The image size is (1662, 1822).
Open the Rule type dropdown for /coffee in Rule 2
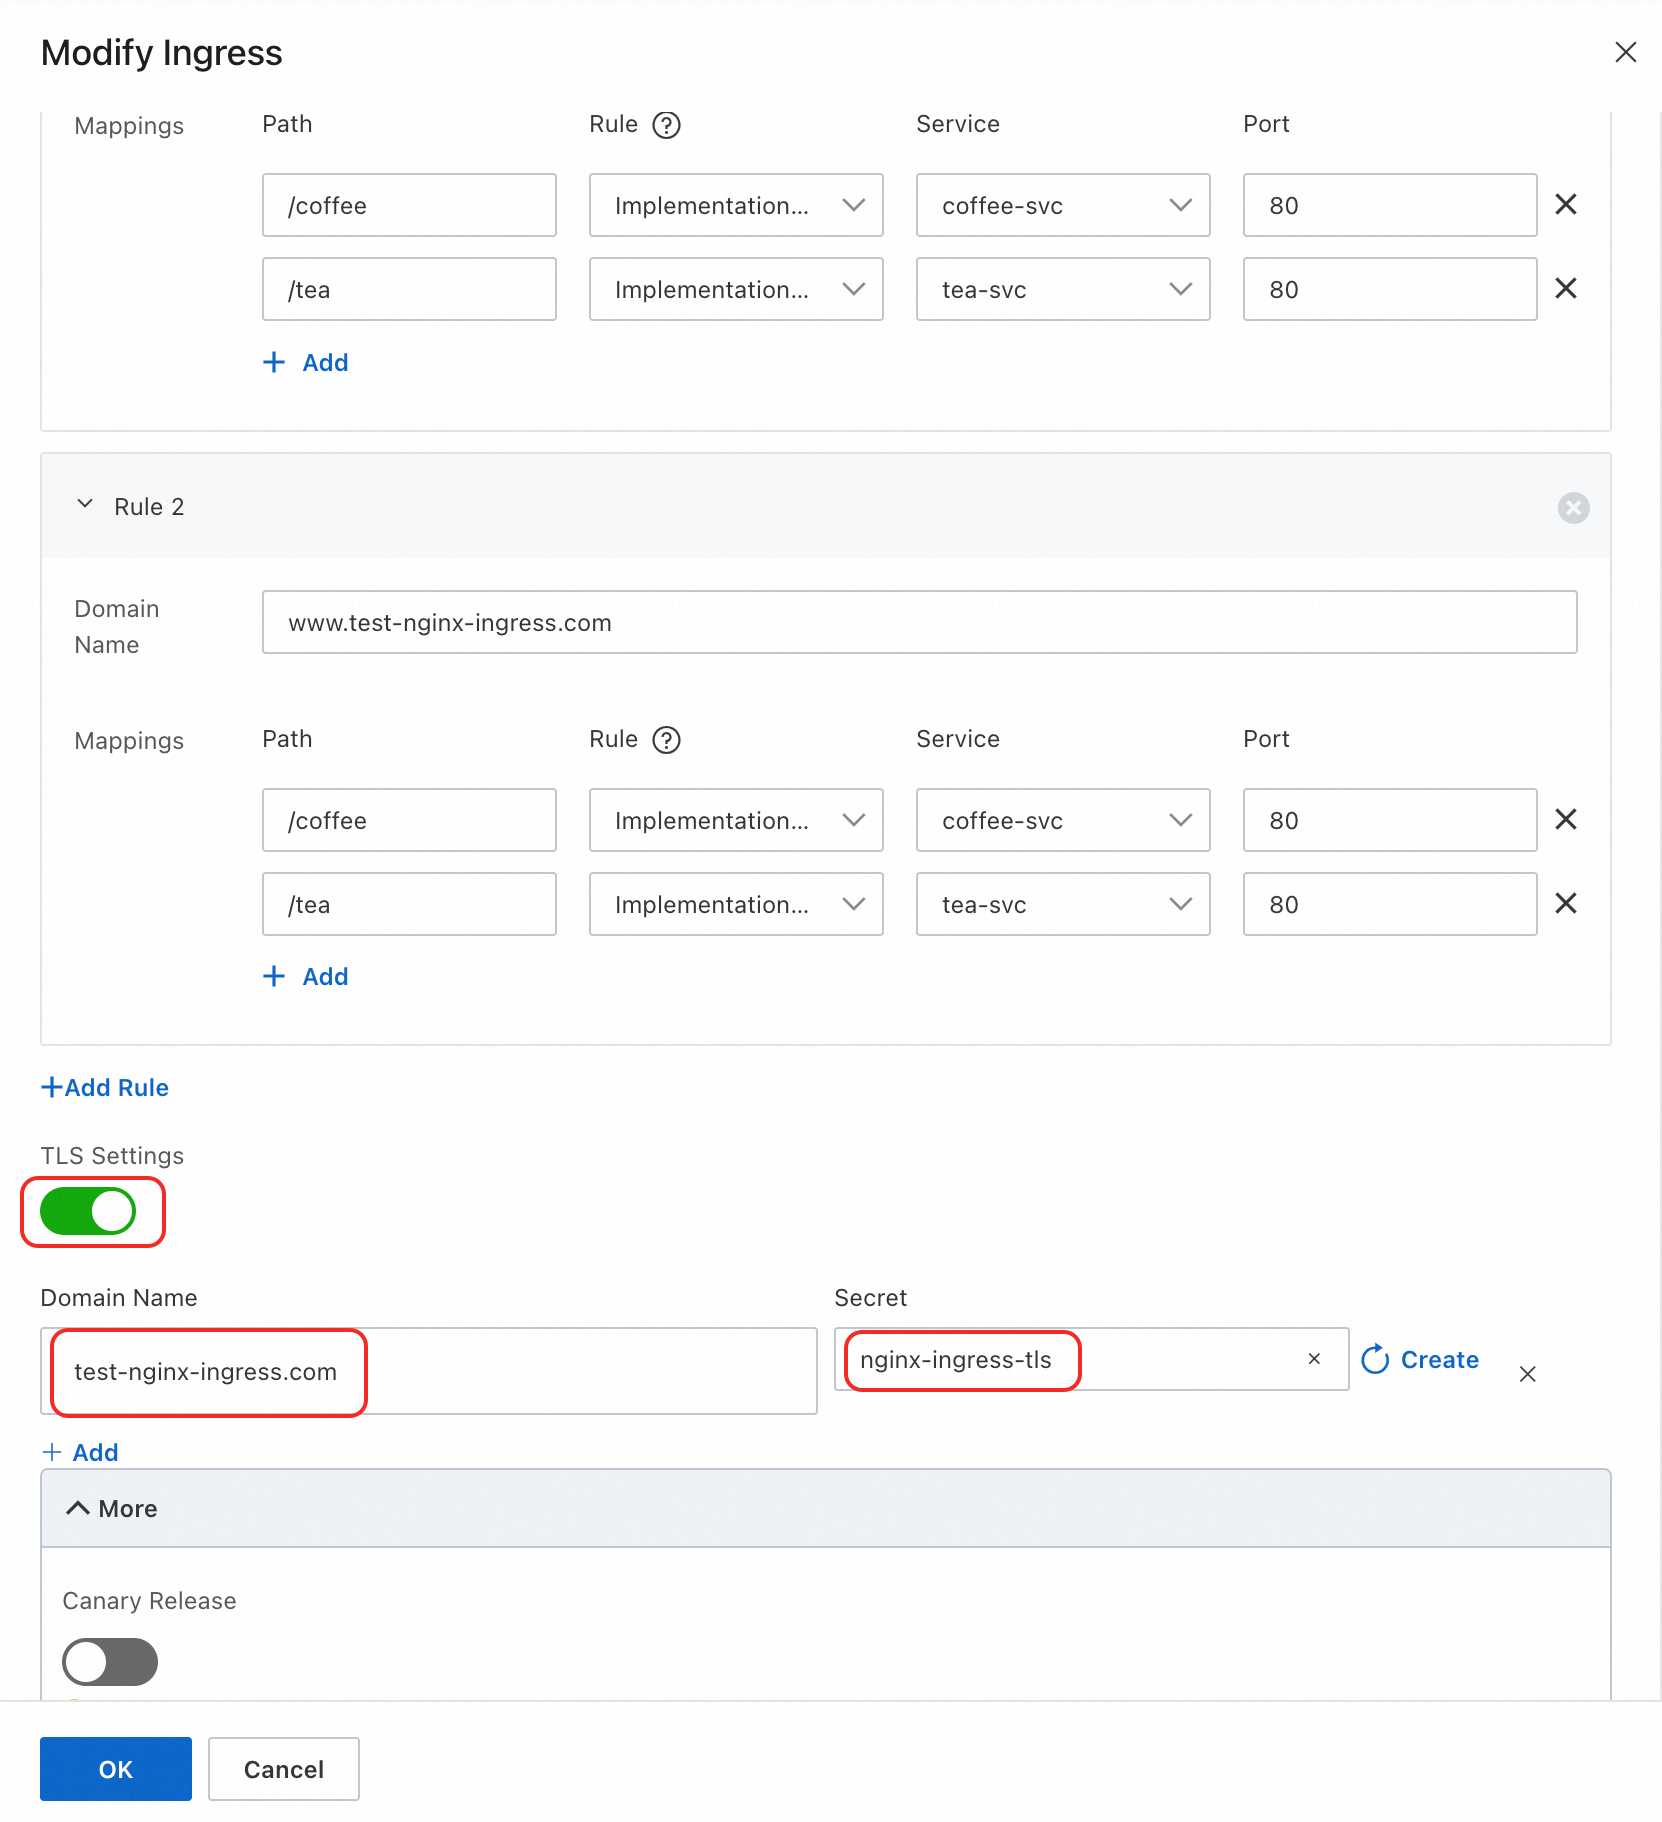click(735, 820)
